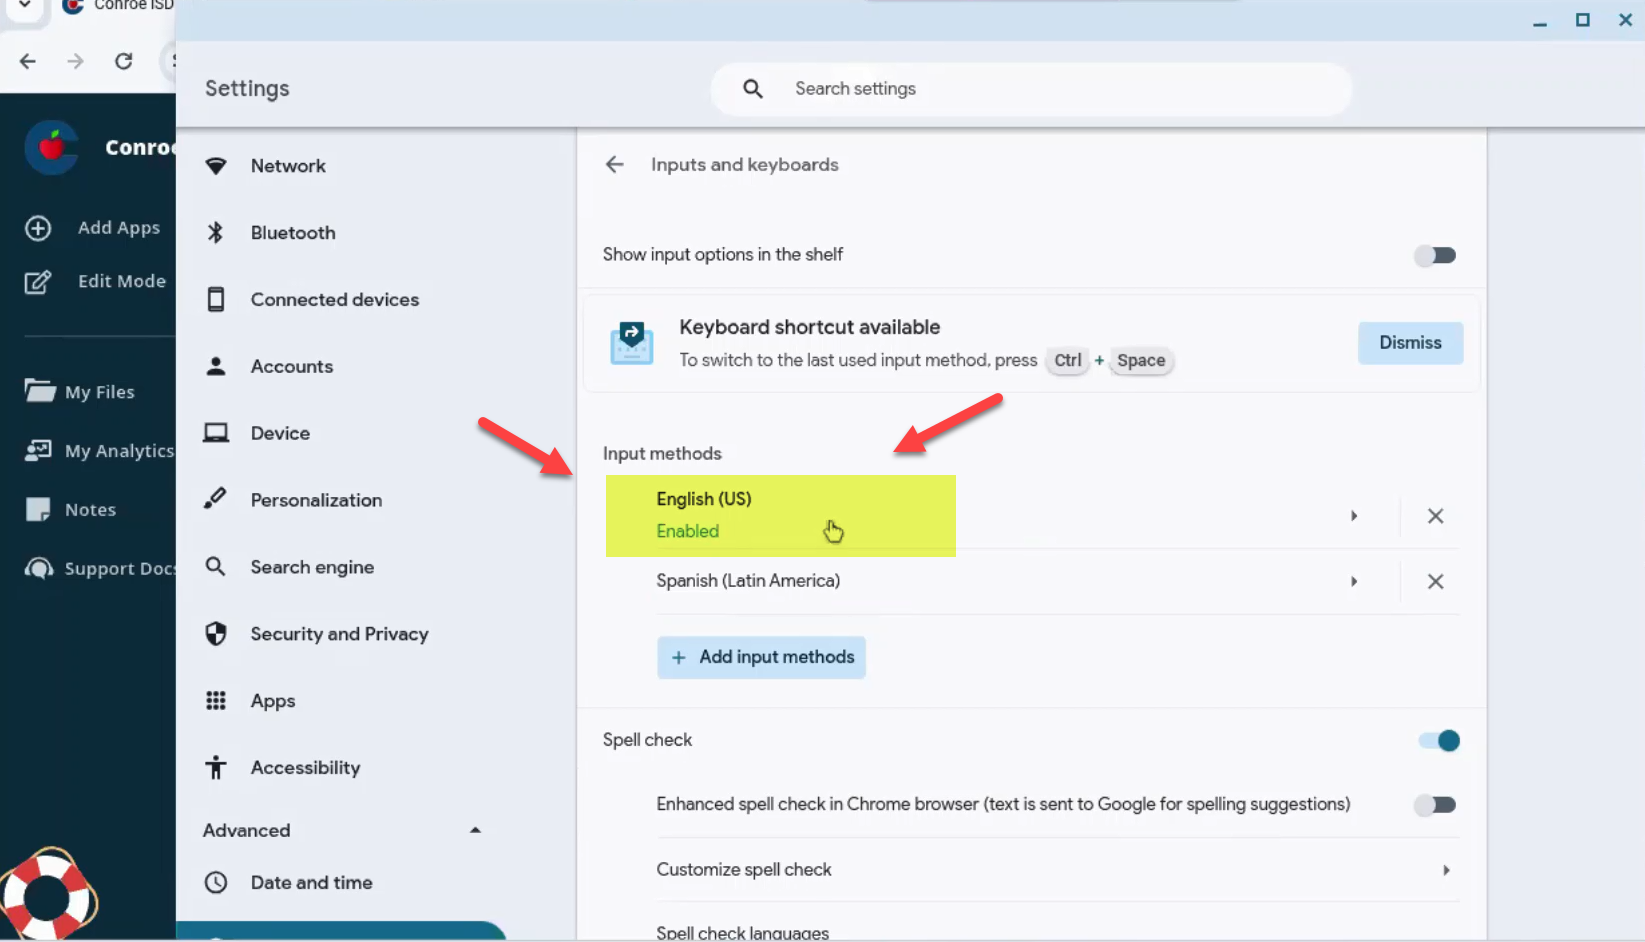This screenshot has width=1645, height=942.
Task: Expand English (US) input method options
Action: tap(1354, 516)
